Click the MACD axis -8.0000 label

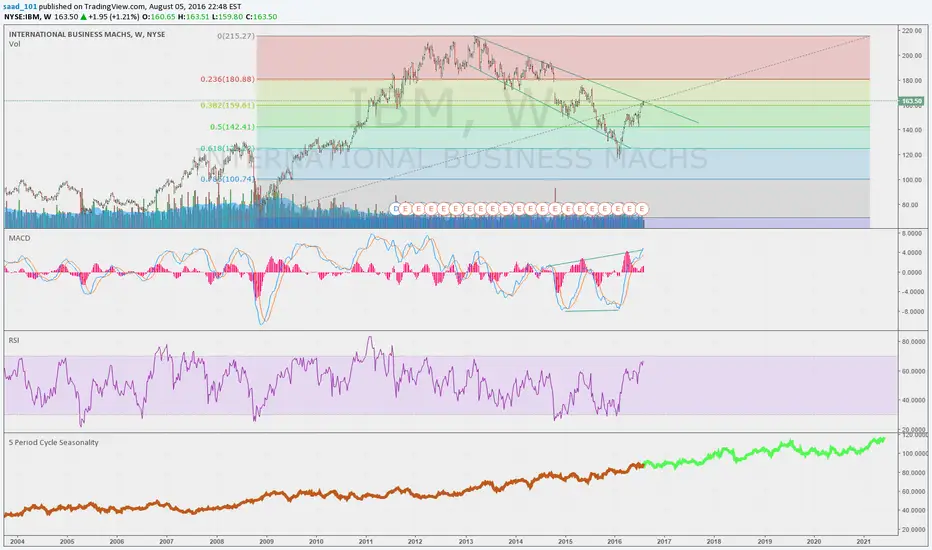[x=912, y=312]
